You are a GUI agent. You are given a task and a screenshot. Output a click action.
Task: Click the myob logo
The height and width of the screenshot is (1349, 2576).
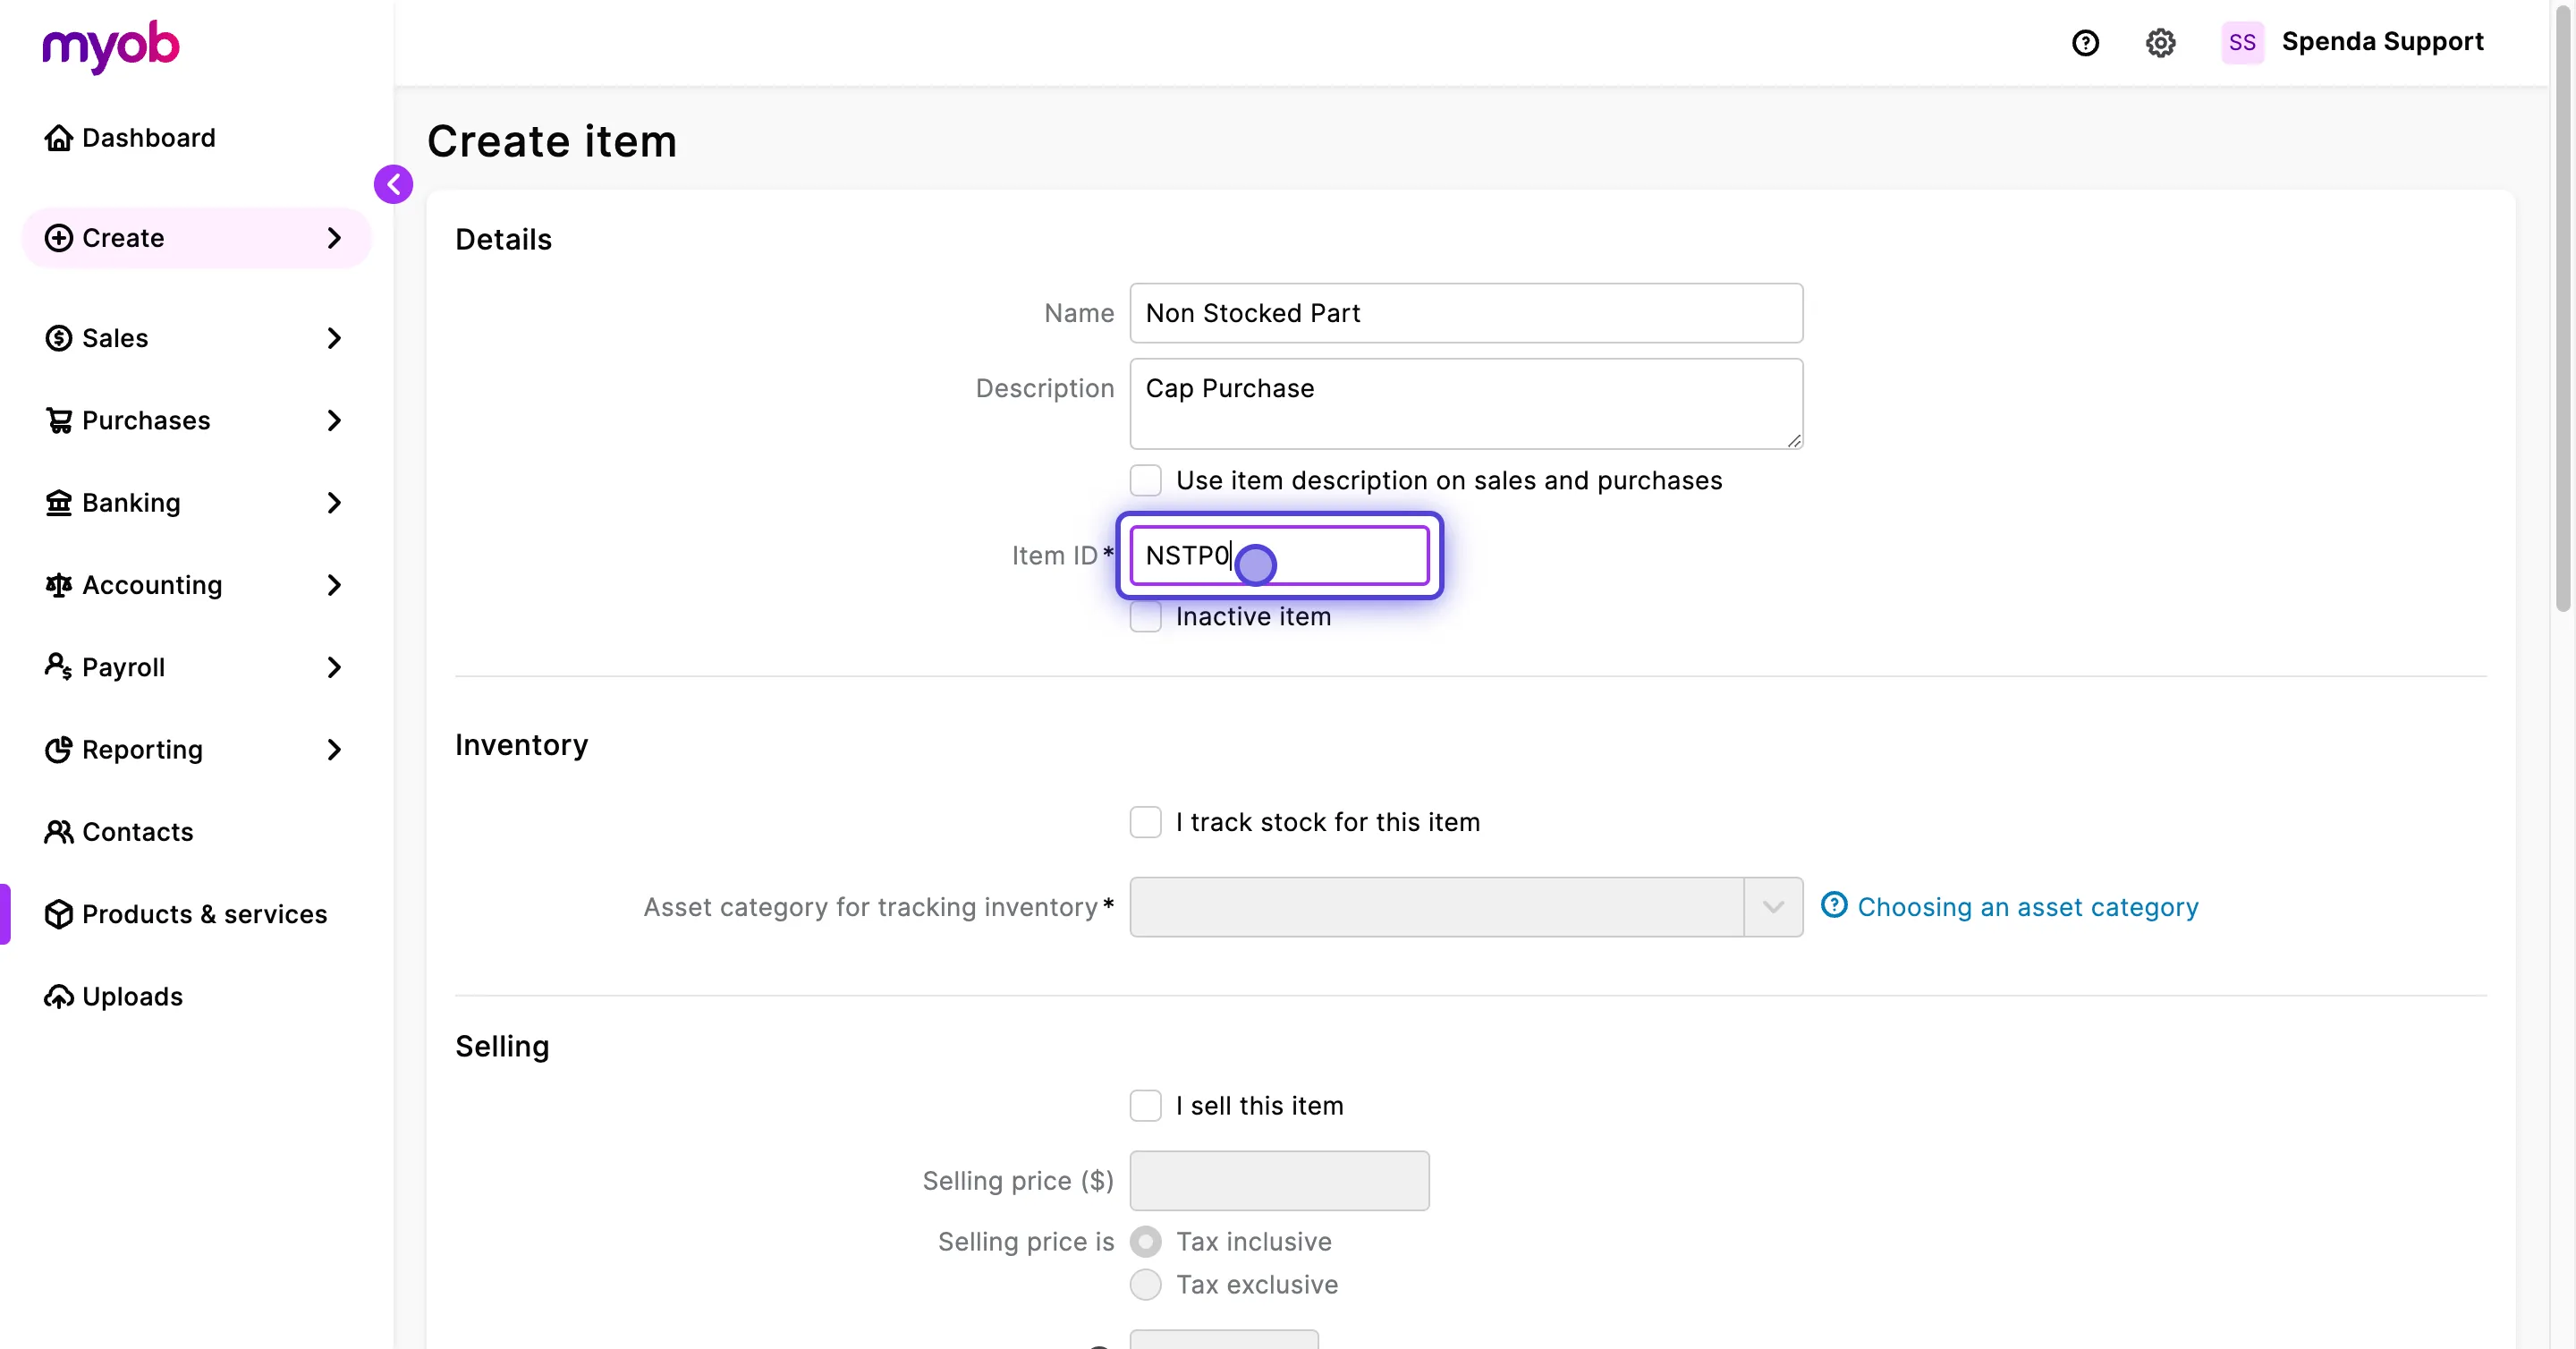click(110, 46)
